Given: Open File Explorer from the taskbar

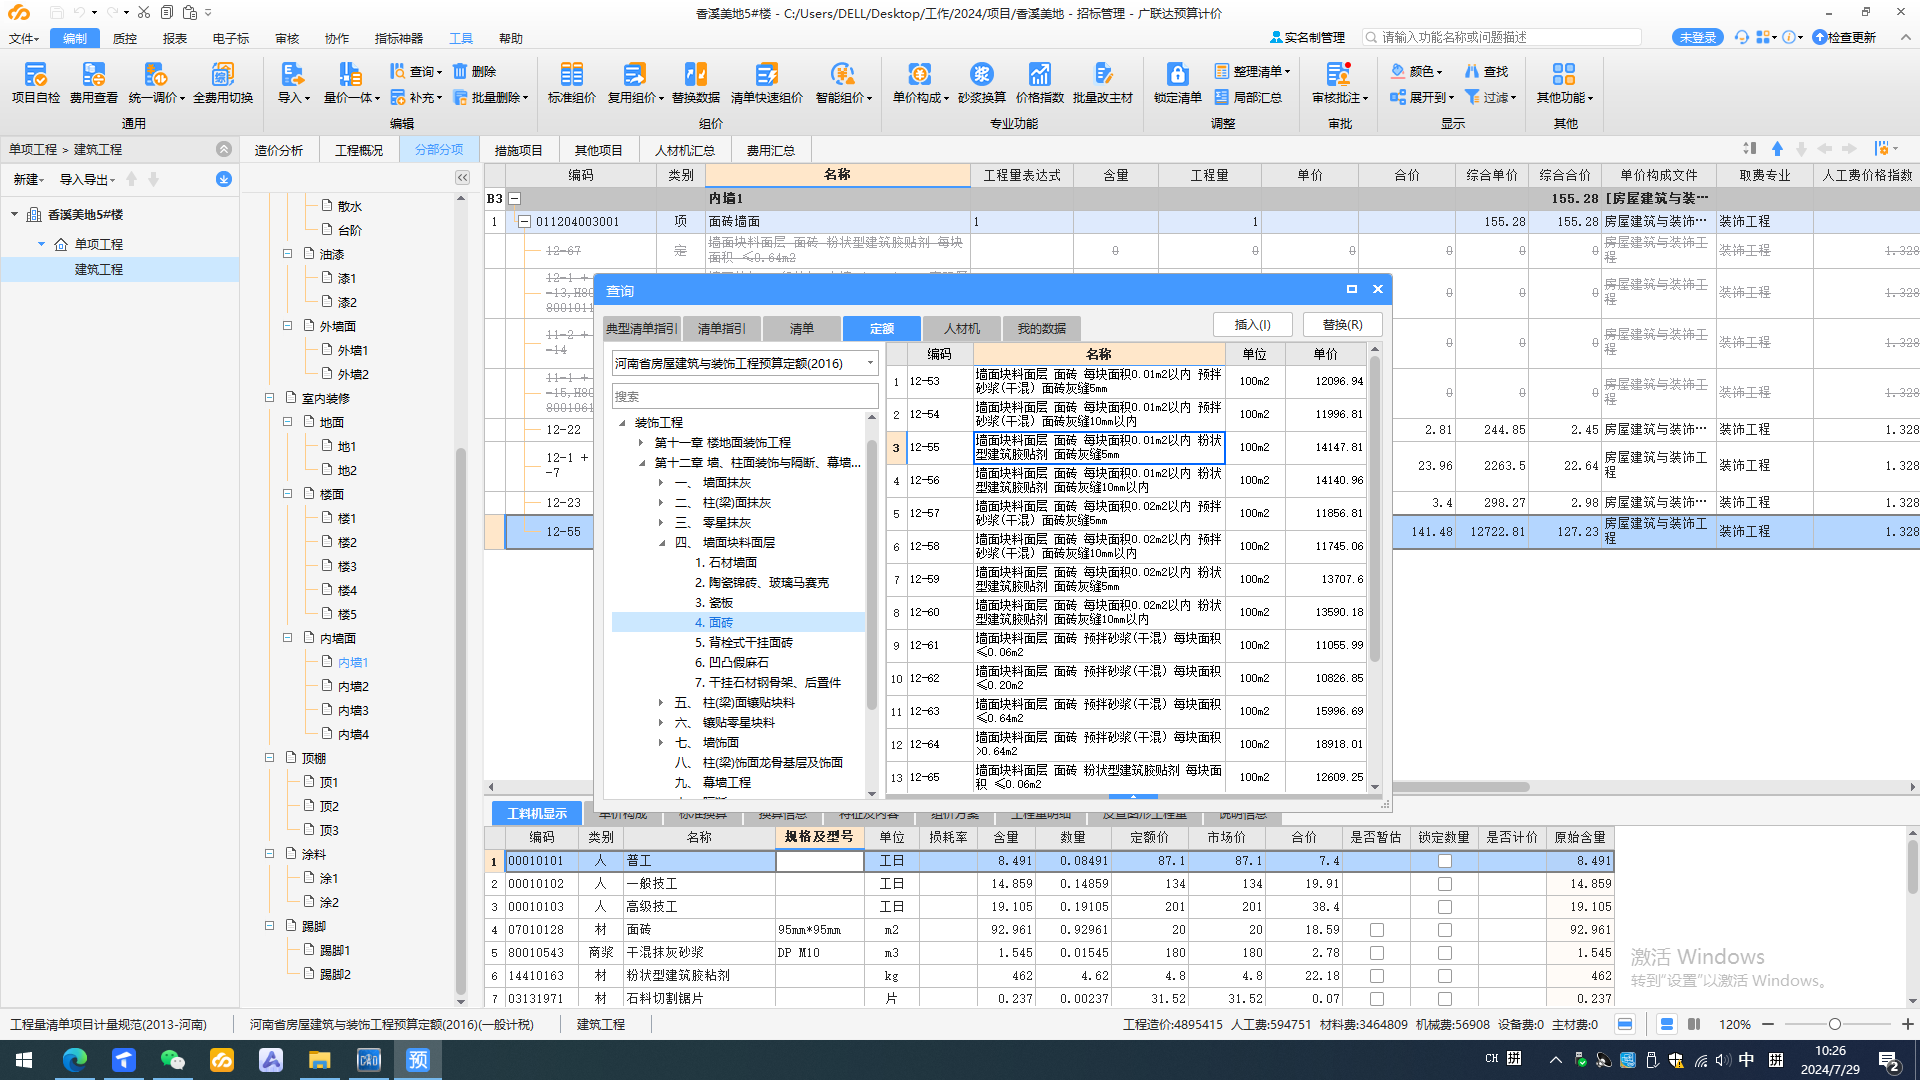Looking at the screenshot, I should click(x=319, y=1060).
